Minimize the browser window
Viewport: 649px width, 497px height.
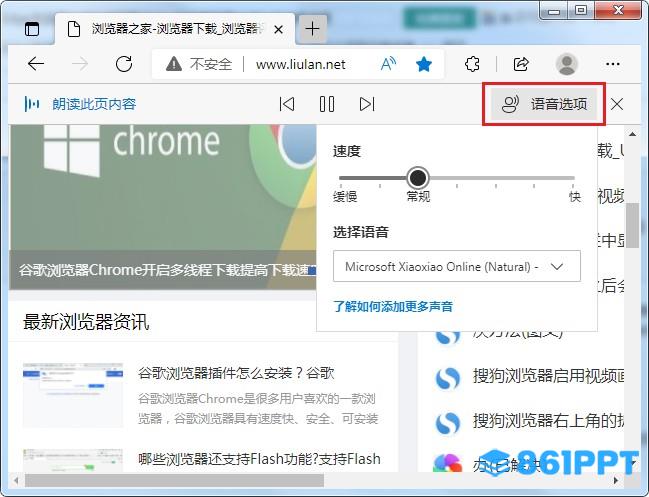pyautogui.click(x=554, y=11)
